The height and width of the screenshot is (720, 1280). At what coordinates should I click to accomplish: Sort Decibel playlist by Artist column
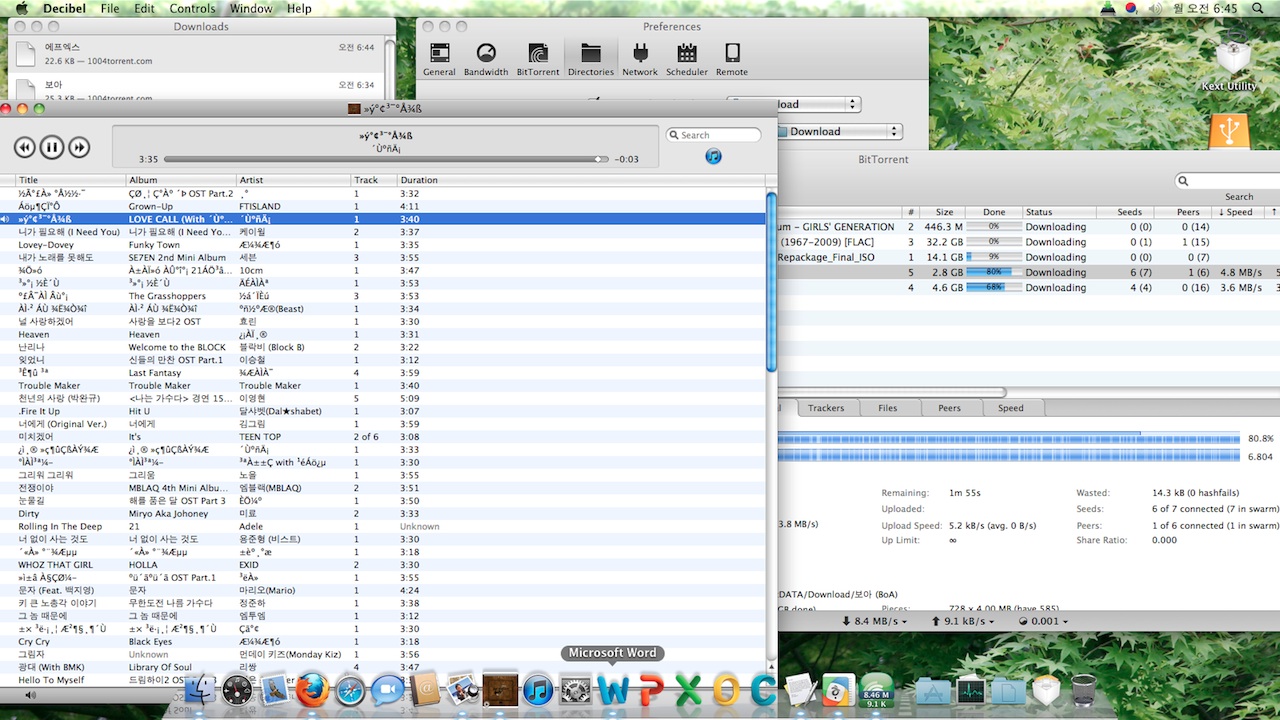[x=294, y=180]
